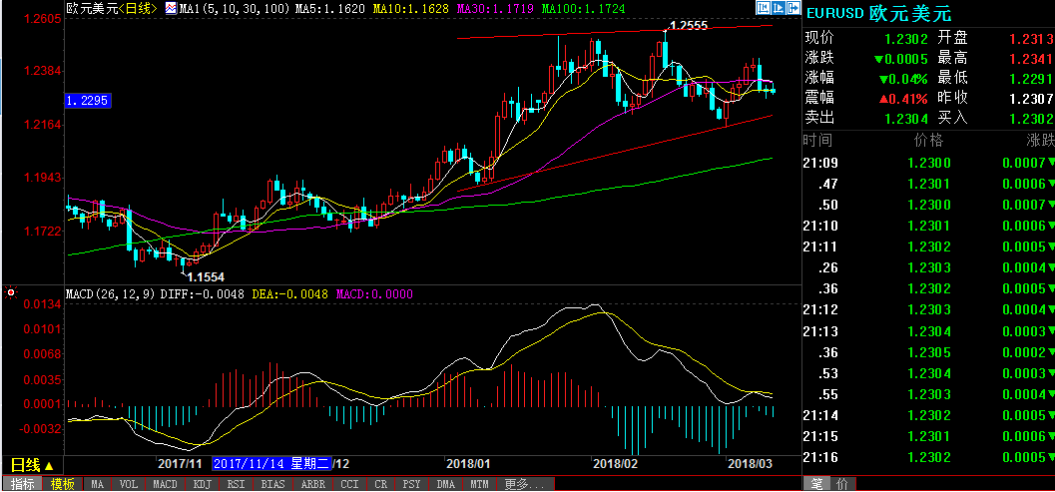Screen dimensions: 1055x492
Task: Select the BIAS indicator tab
Action: [272, 485]
